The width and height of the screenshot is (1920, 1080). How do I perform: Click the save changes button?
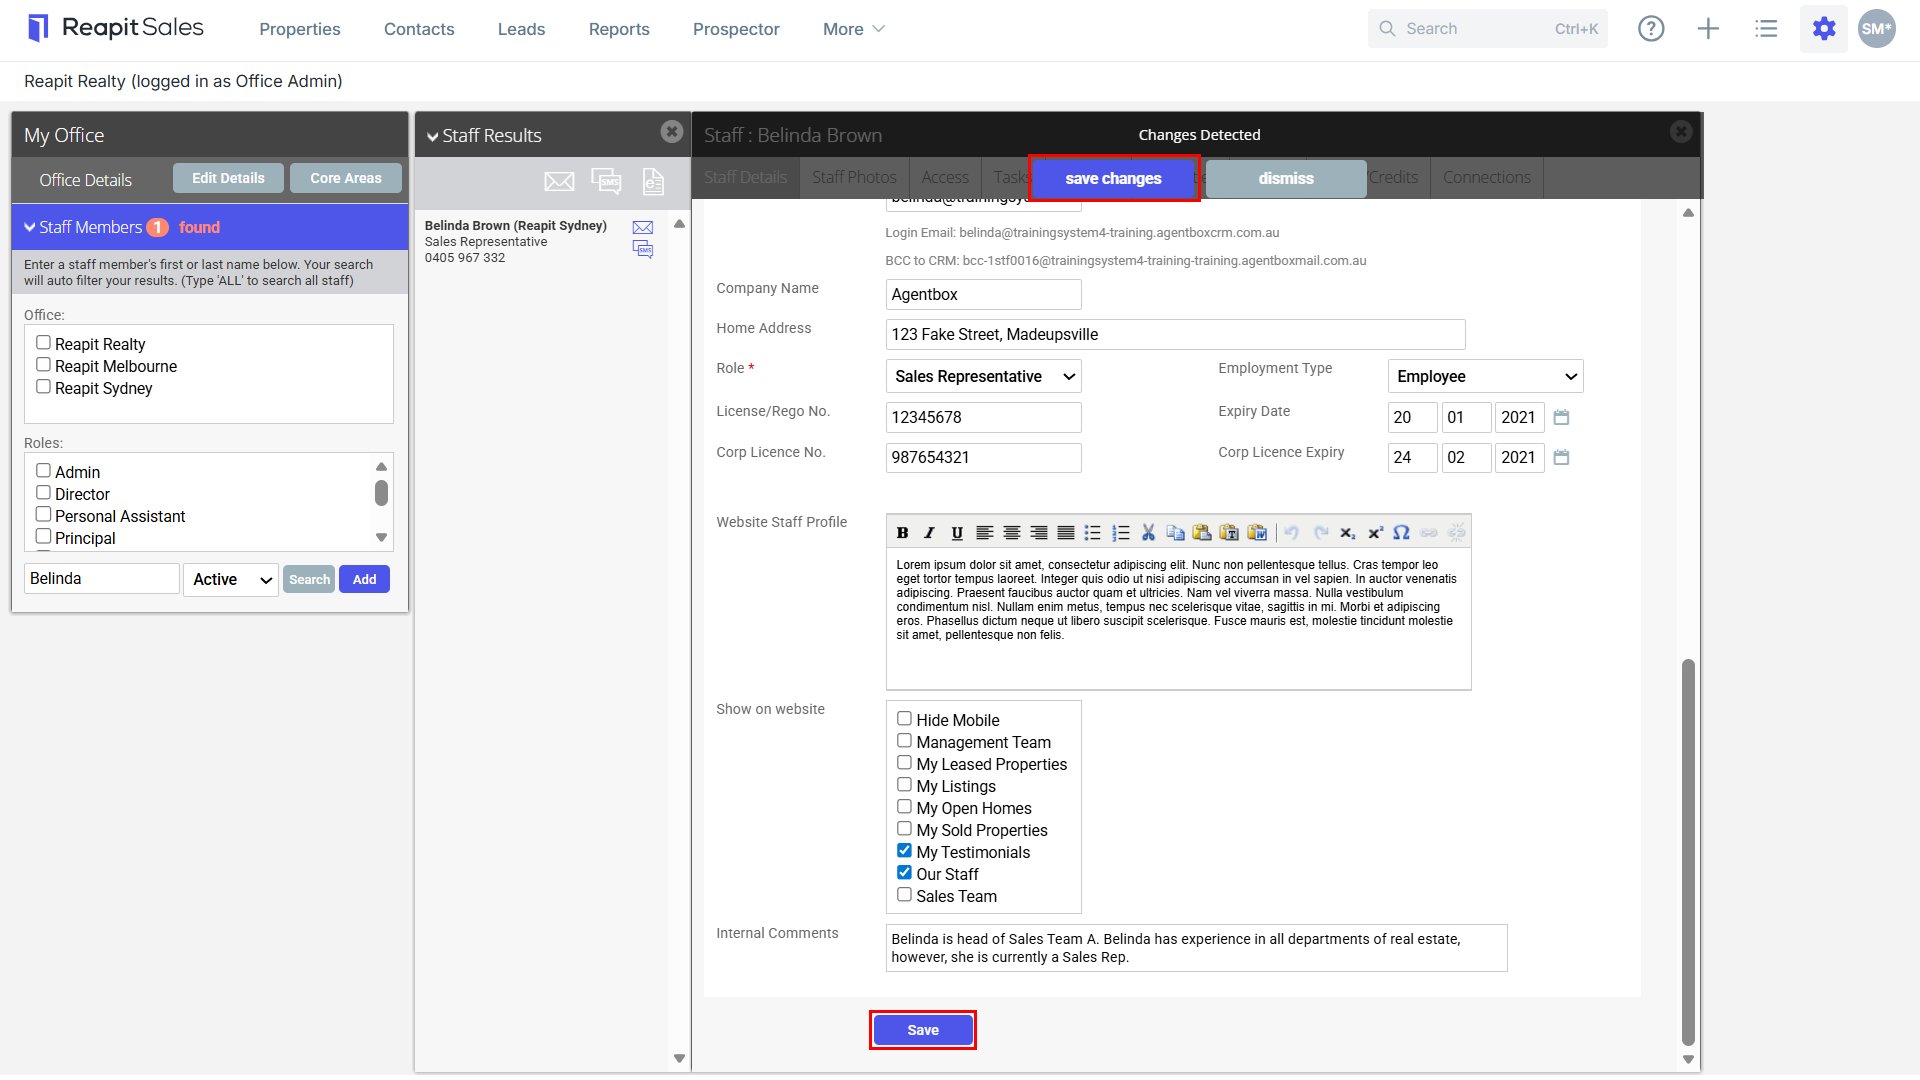click(1113, 179)
